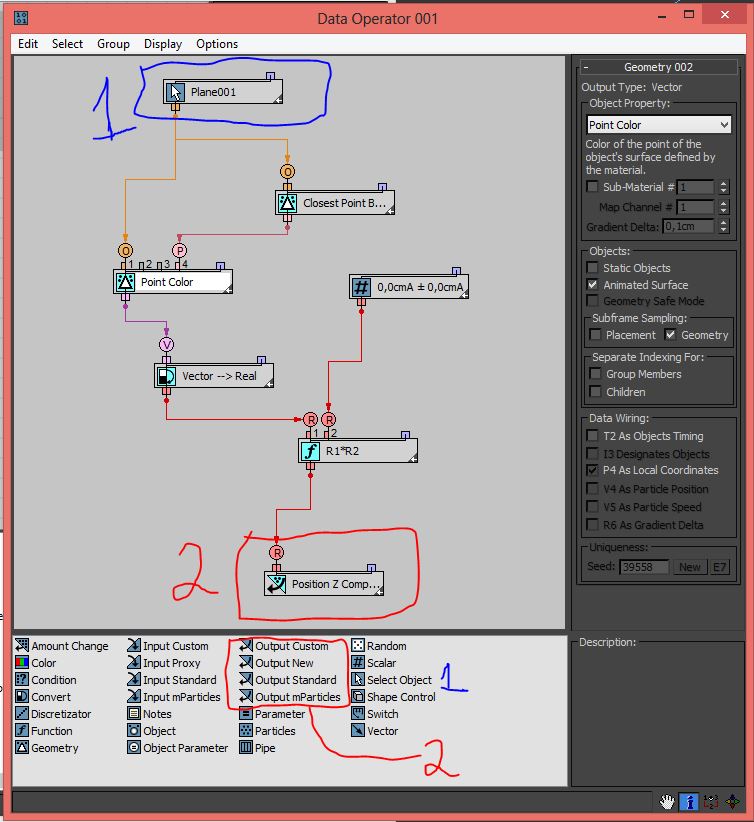This screenshot has width=754, height=822.
Task: Select the Input mParticles sub-operator
Action: point(134,697)
